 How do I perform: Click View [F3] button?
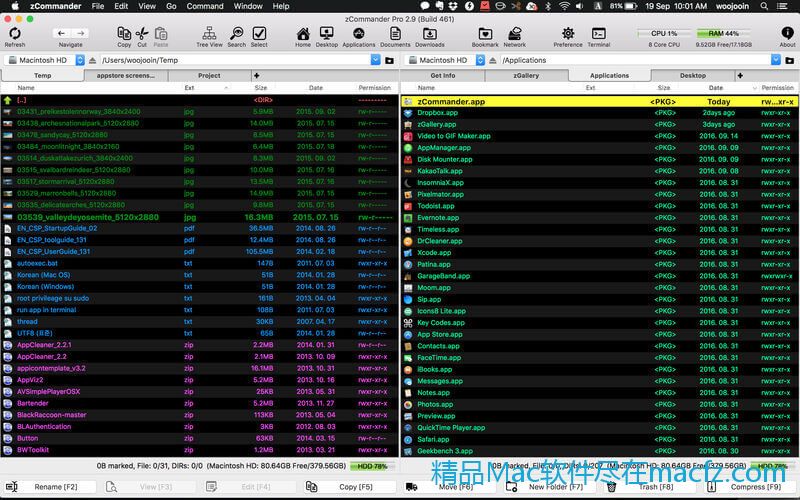coord(151,487)
